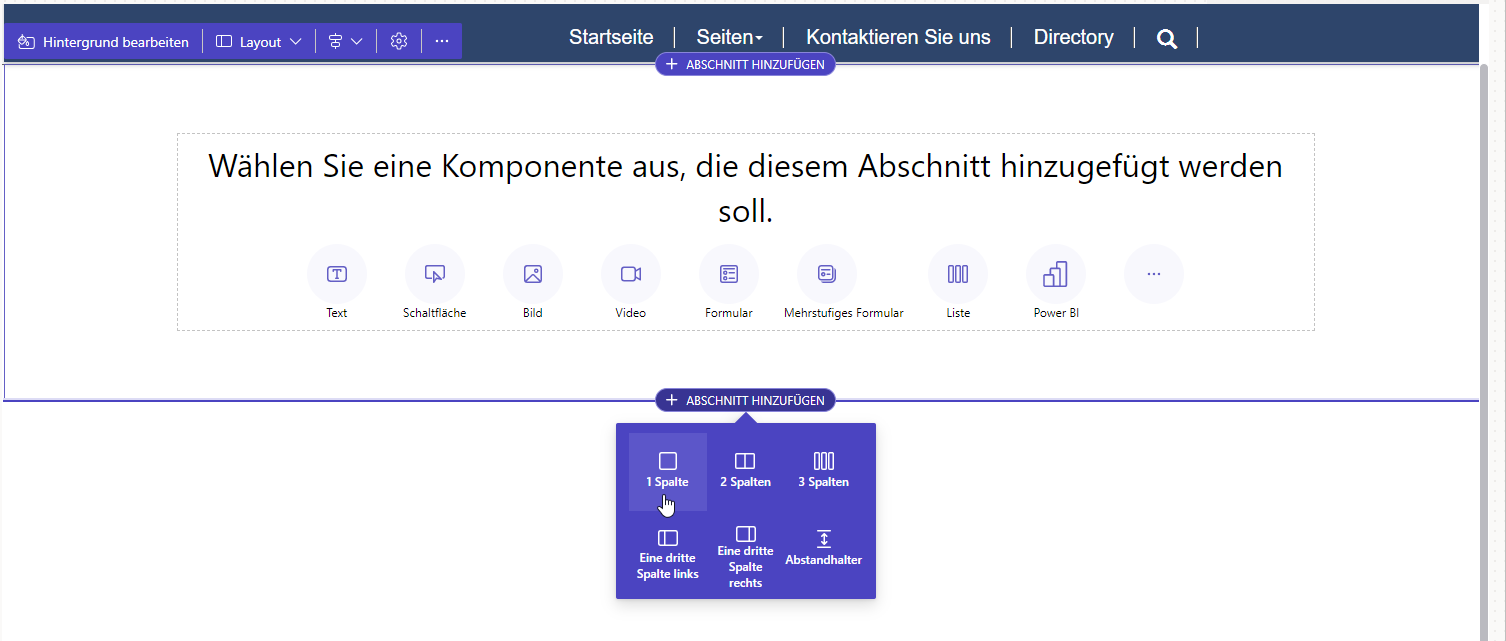Select the Text component
The image size is (1506, 641).
point(337,272)
